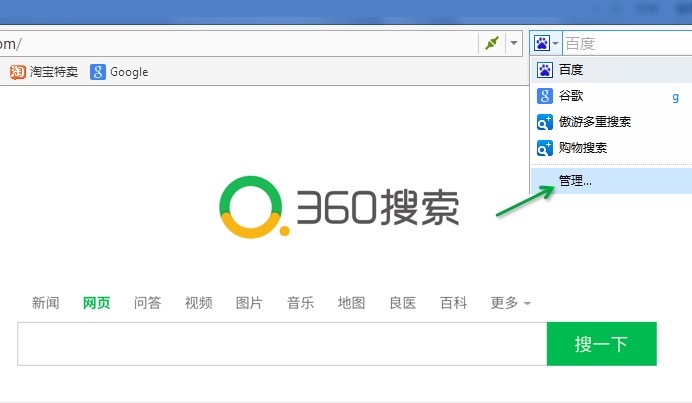This screenshot has width=692, height=403.
Task: Click into the 百度 search box
Action: pyautogui.click(x=628, y=43)
